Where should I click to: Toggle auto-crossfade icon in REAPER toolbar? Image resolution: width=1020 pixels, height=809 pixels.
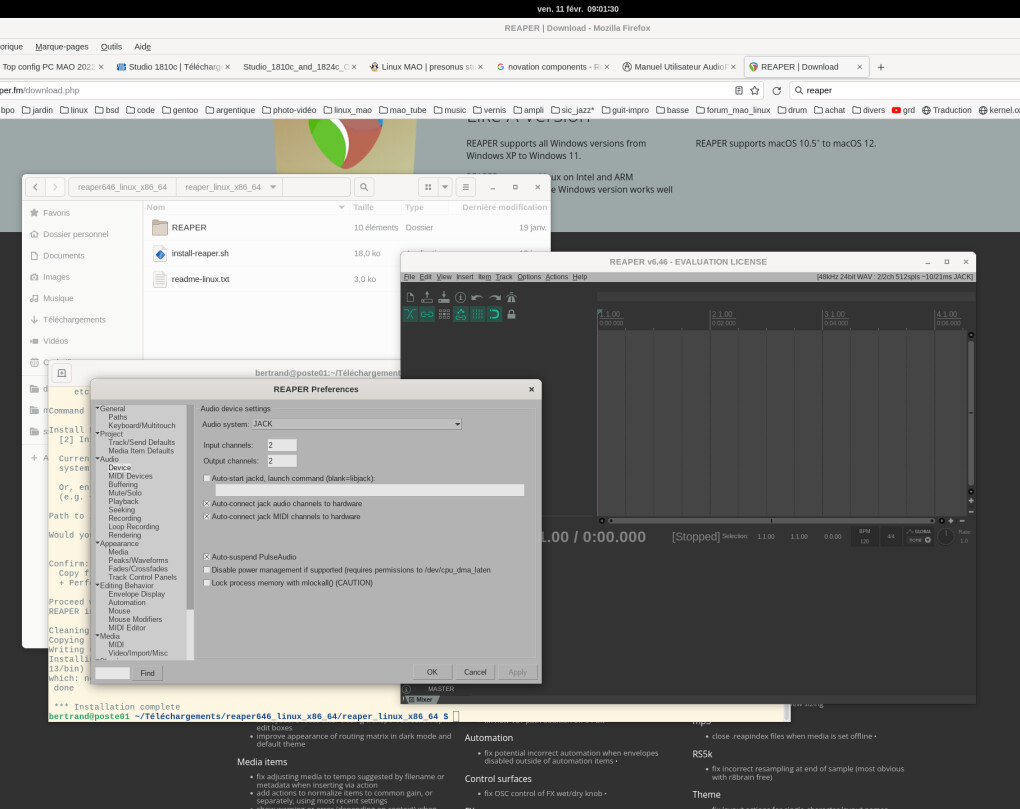coord(410,315)
